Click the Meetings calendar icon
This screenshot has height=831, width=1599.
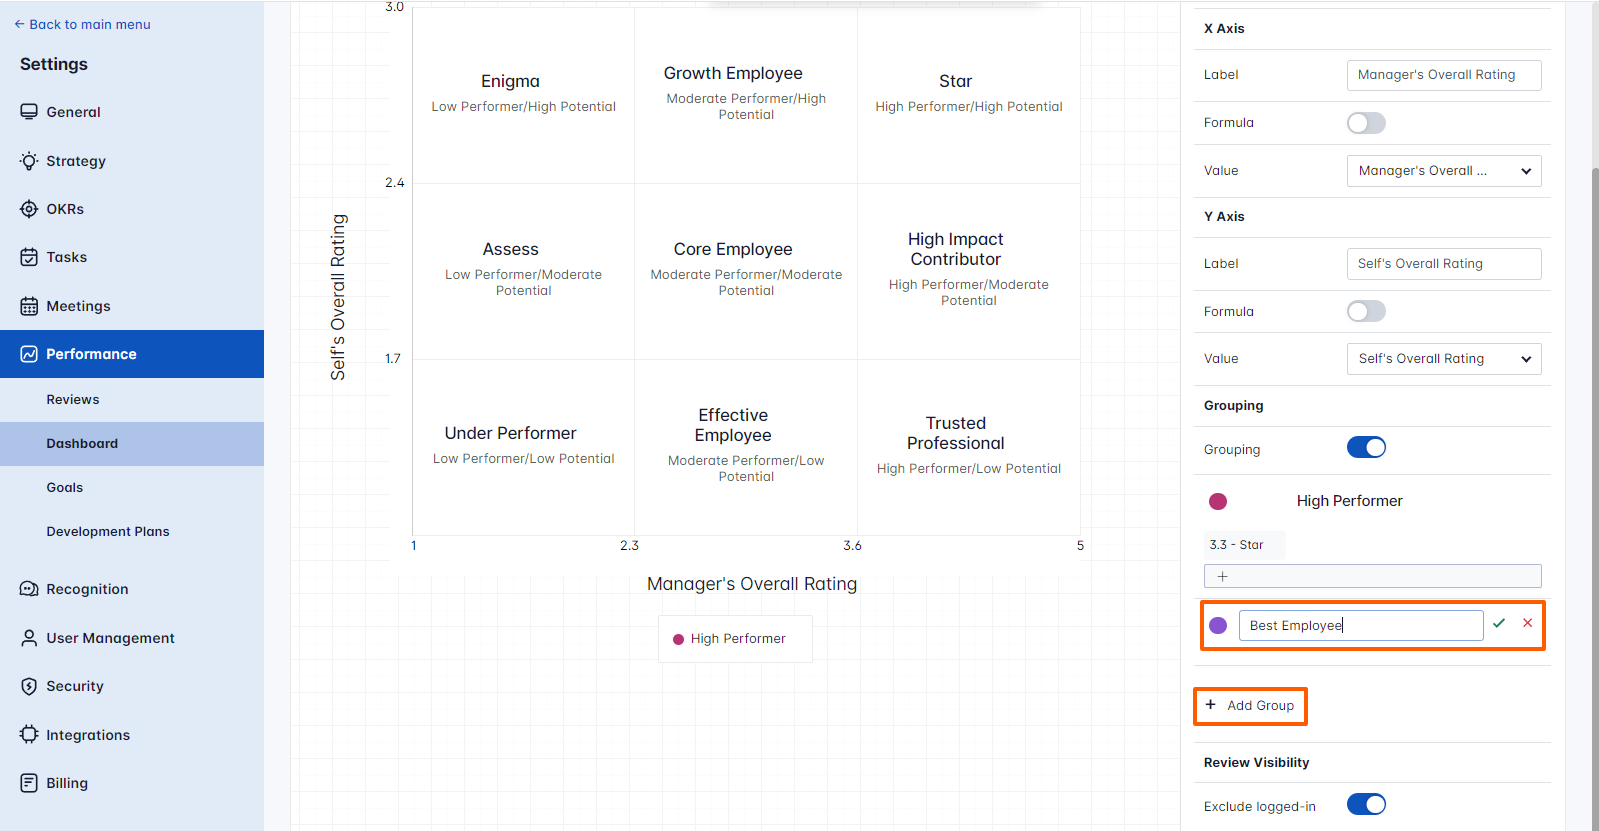(29, 306)
